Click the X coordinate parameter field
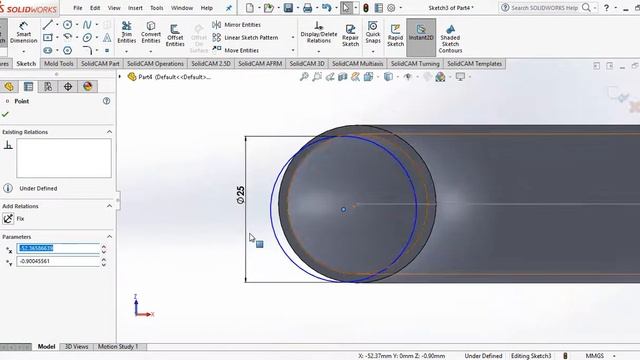 [58, 248]
